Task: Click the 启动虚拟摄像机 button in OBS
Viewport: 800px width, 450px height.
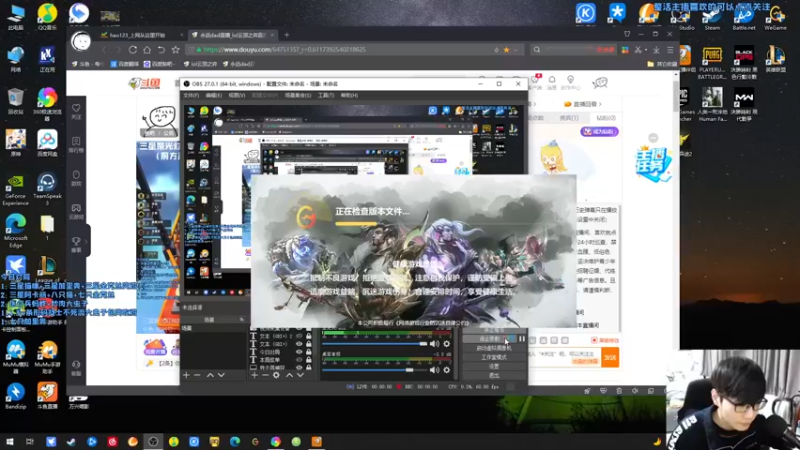Action: click(494, 348)
